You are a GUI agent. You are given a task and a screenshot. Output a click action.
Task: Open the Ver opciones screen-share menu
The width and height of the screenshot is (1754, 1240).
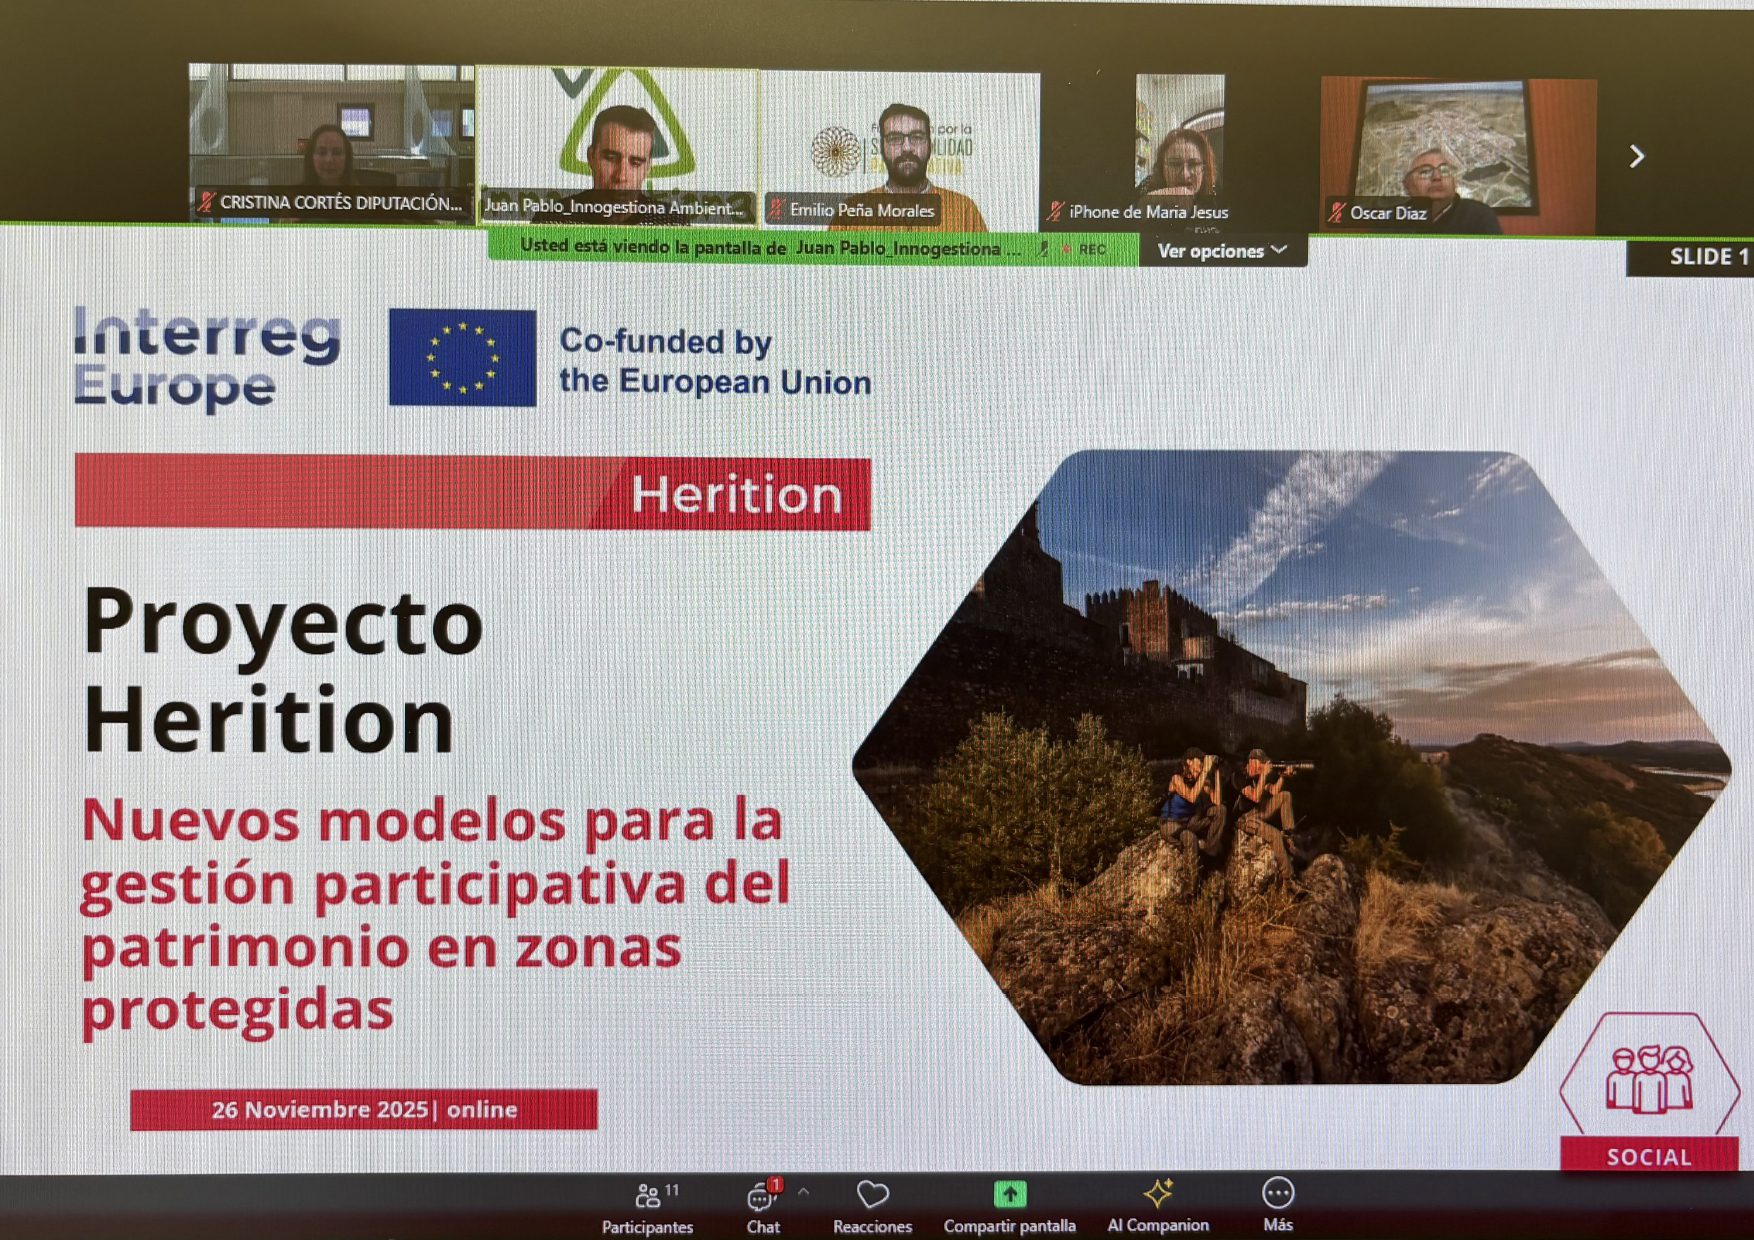[1213, 251]
